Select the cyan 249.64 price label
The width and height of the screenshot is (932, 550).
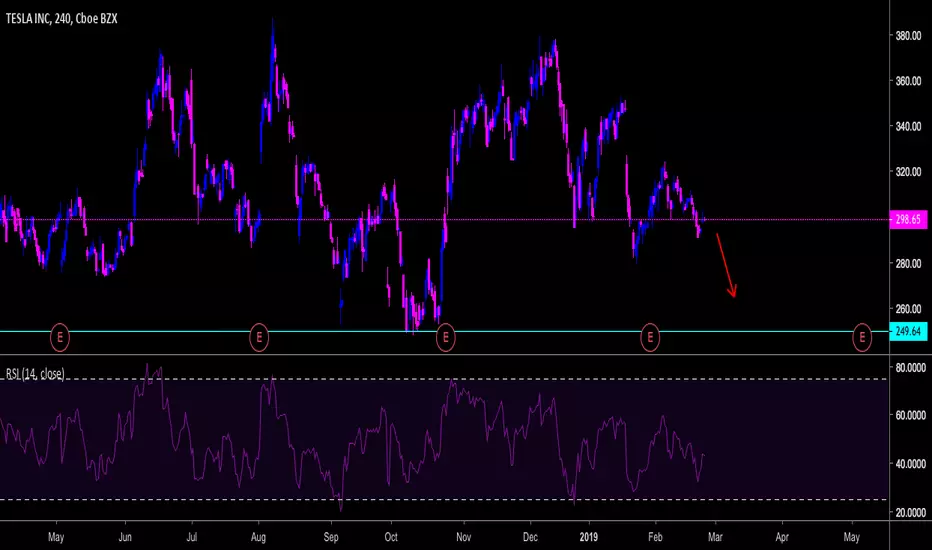(908, 331)
